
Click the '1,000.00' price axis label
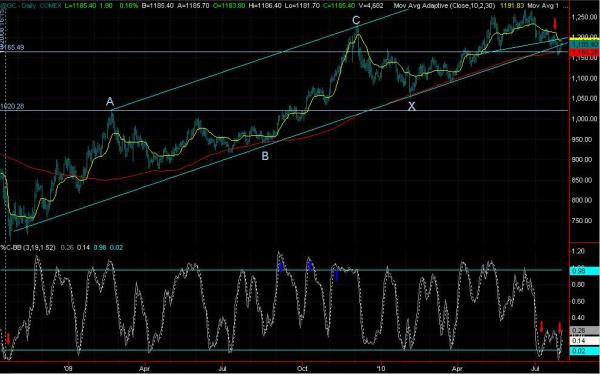[584, 119]
